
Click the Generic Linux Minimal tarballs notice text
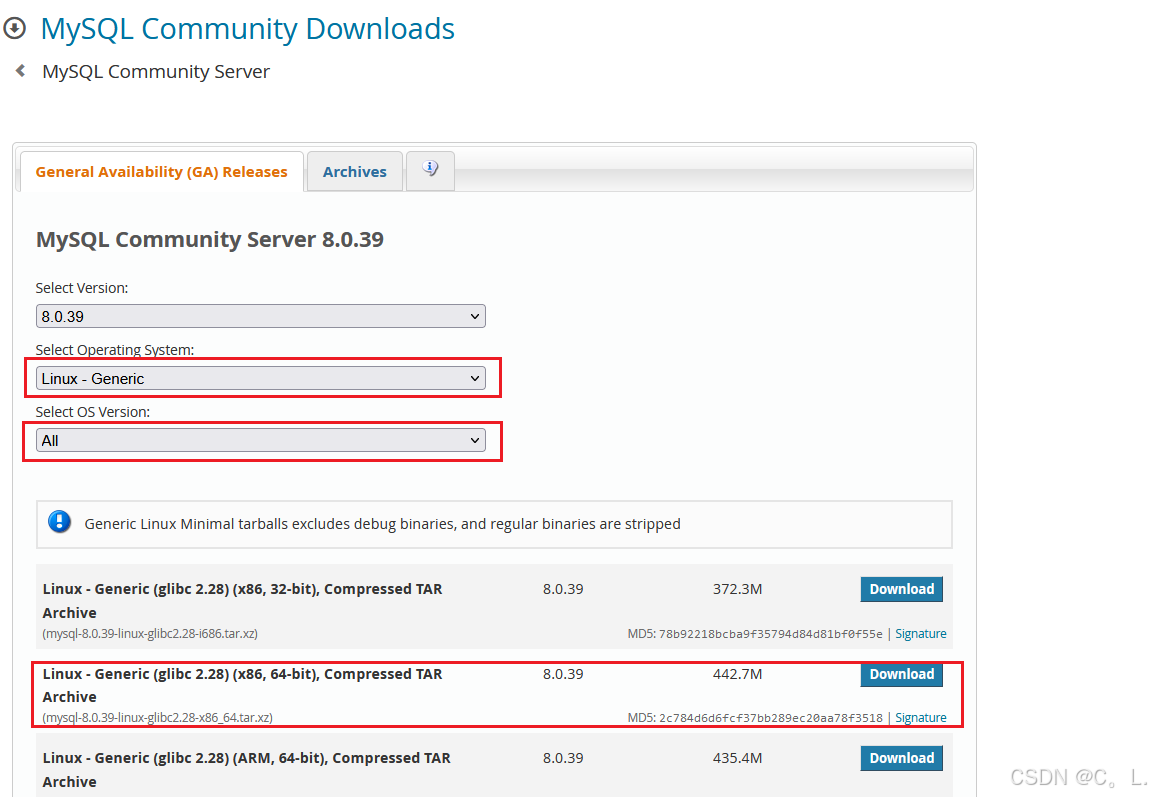tap(382, 524)
